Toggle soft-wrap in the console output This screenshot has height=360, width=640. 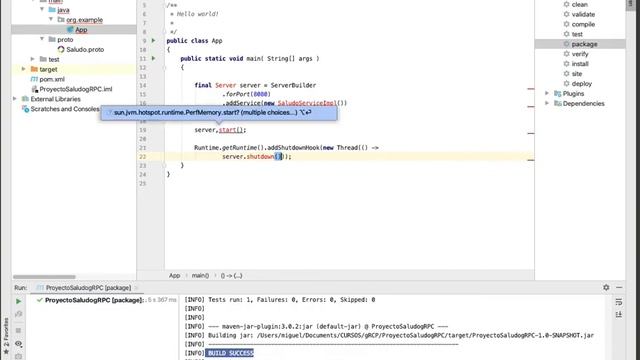[x=619, y=302]
